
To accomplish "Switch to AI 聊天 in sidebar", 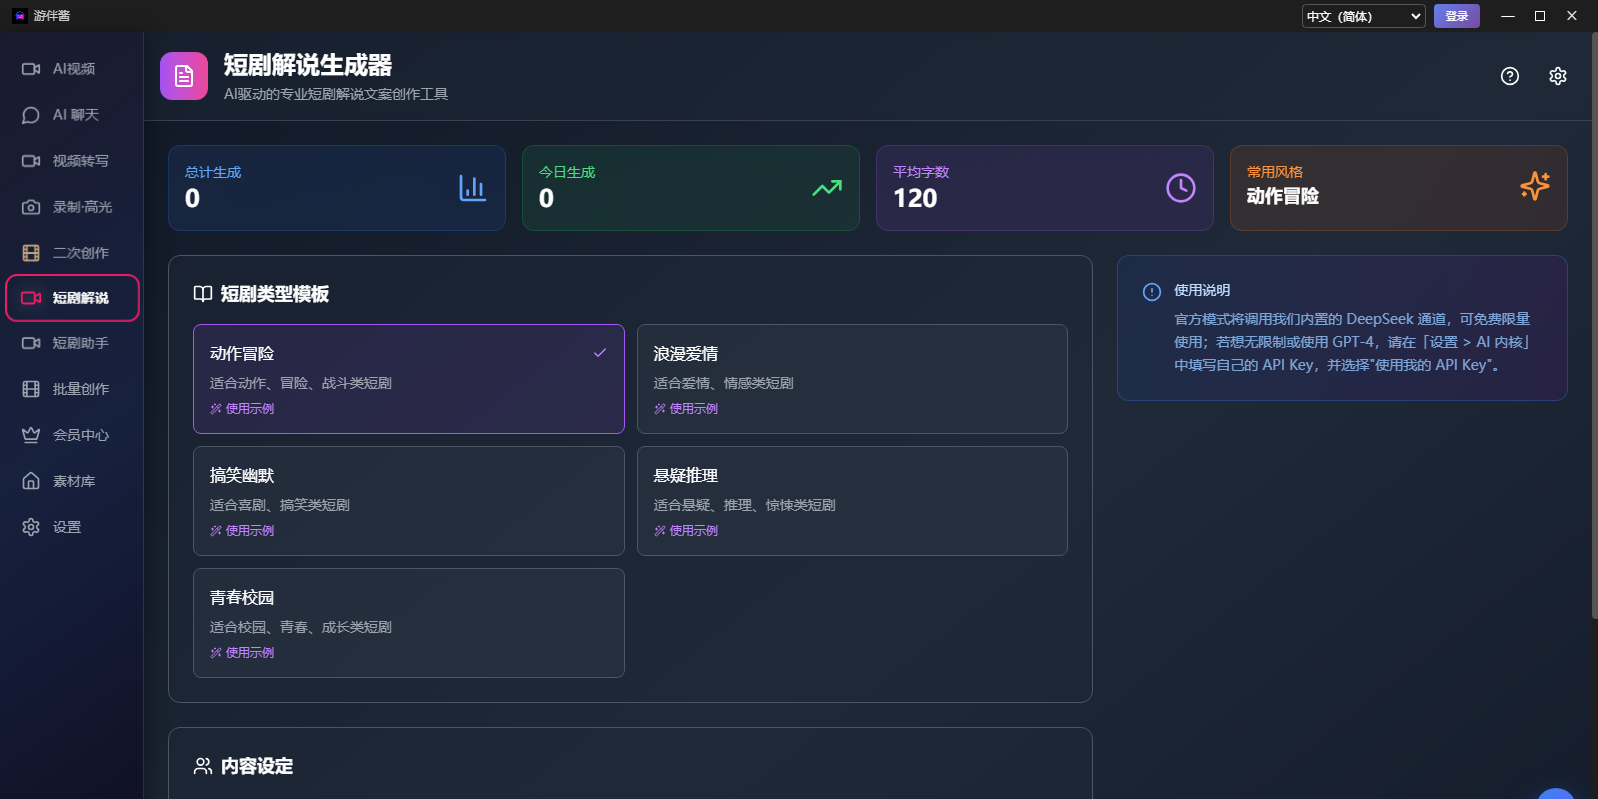I will (72, 115).
